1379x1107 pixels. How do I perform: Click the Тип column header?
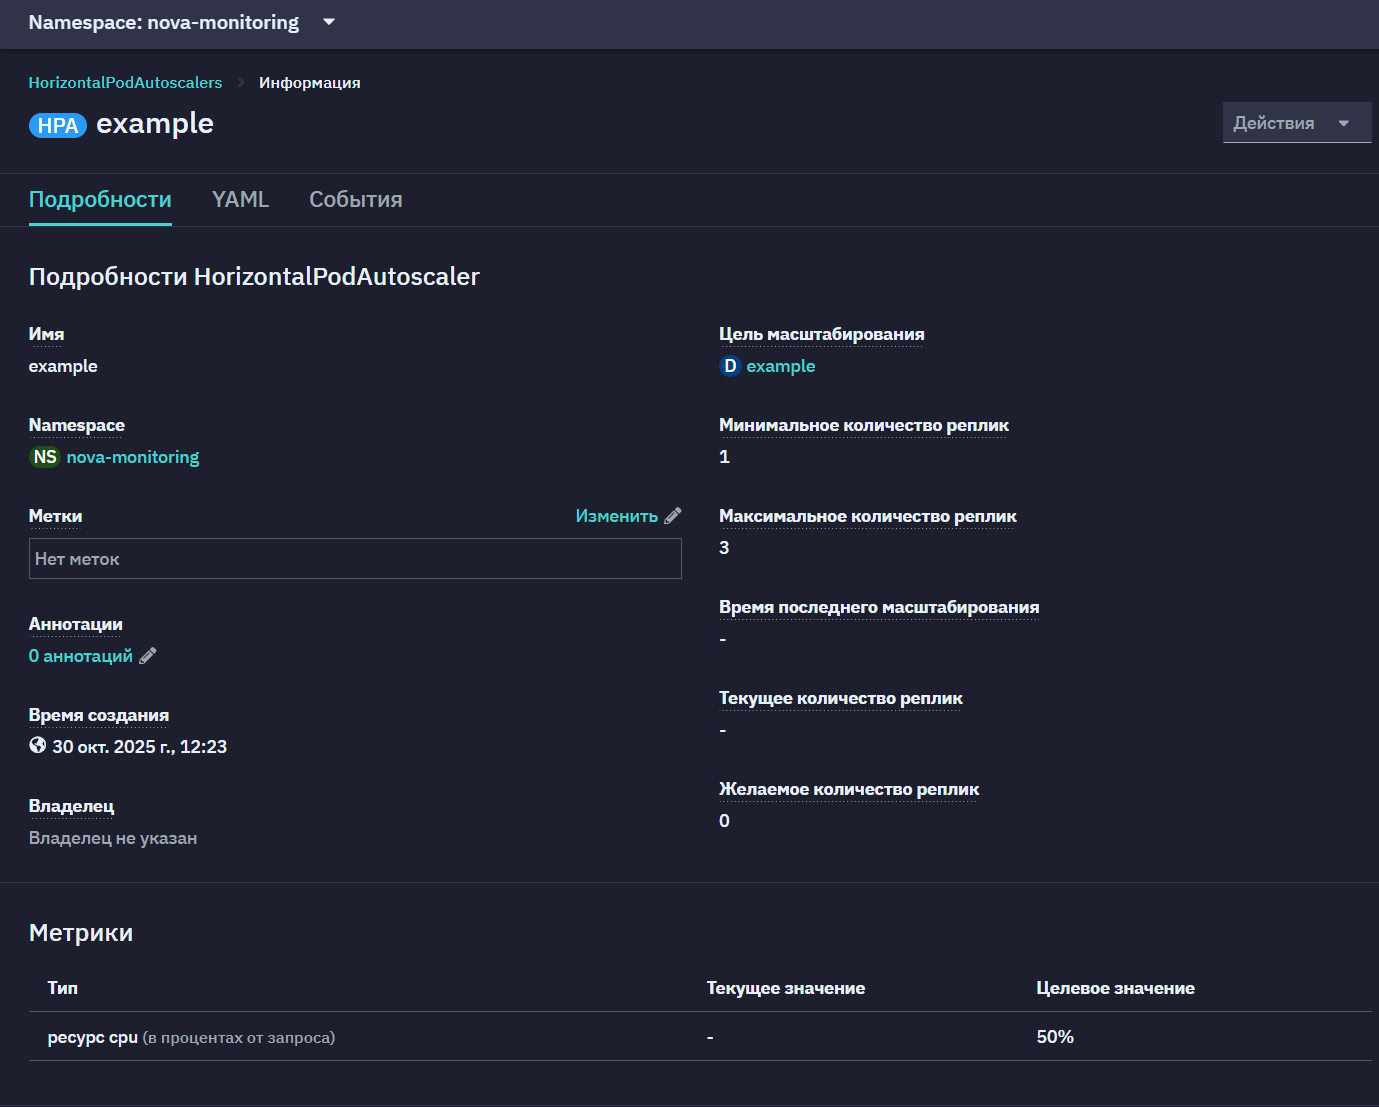pyautogui.click(x=63, y=988)
